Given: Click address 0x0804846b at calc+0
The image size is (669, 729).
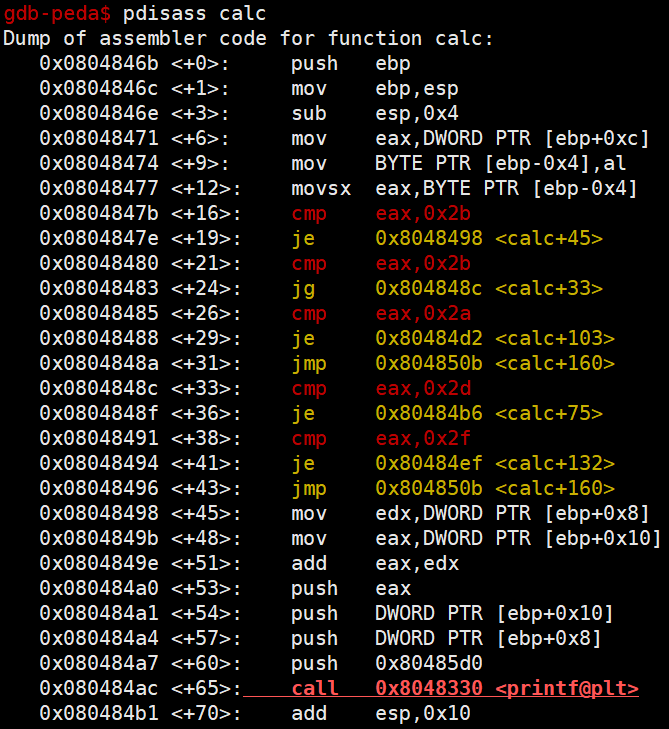Looking at the screenshot, I should click(x=99, y=63).
